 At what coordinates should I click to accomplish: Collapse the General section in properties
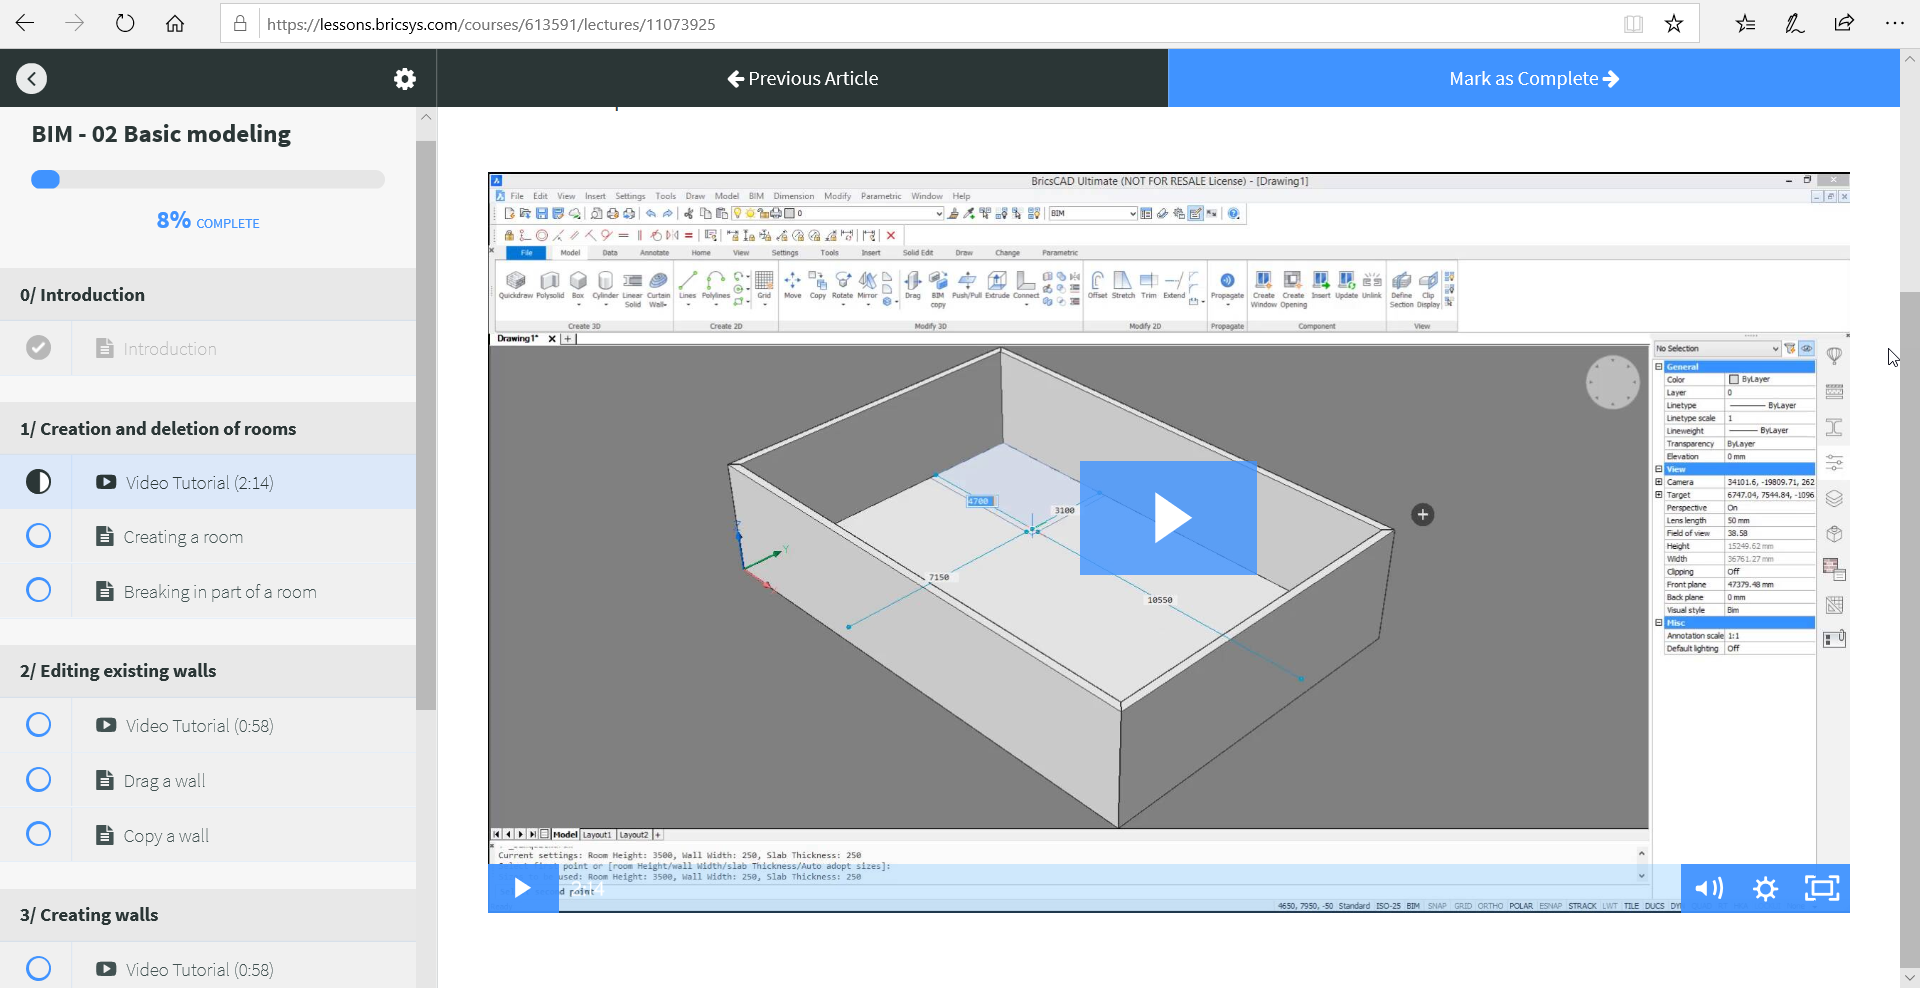tap(1659, 367)
